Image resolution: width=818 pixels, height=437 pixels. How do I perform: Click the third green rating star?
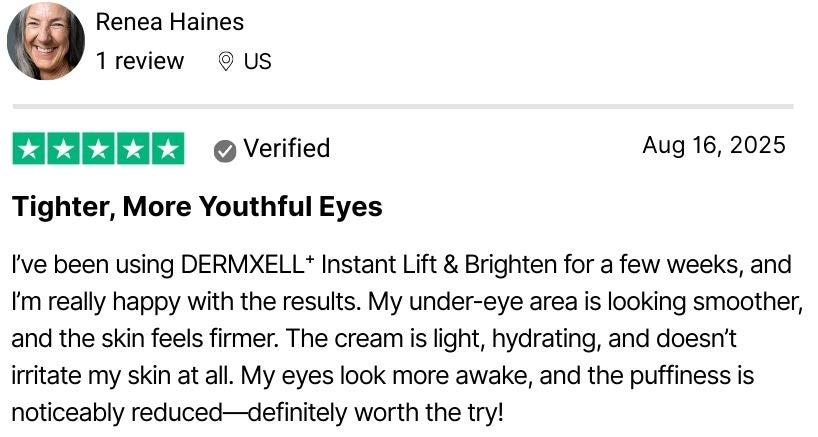pyautogui.click(x=98, y=149)
